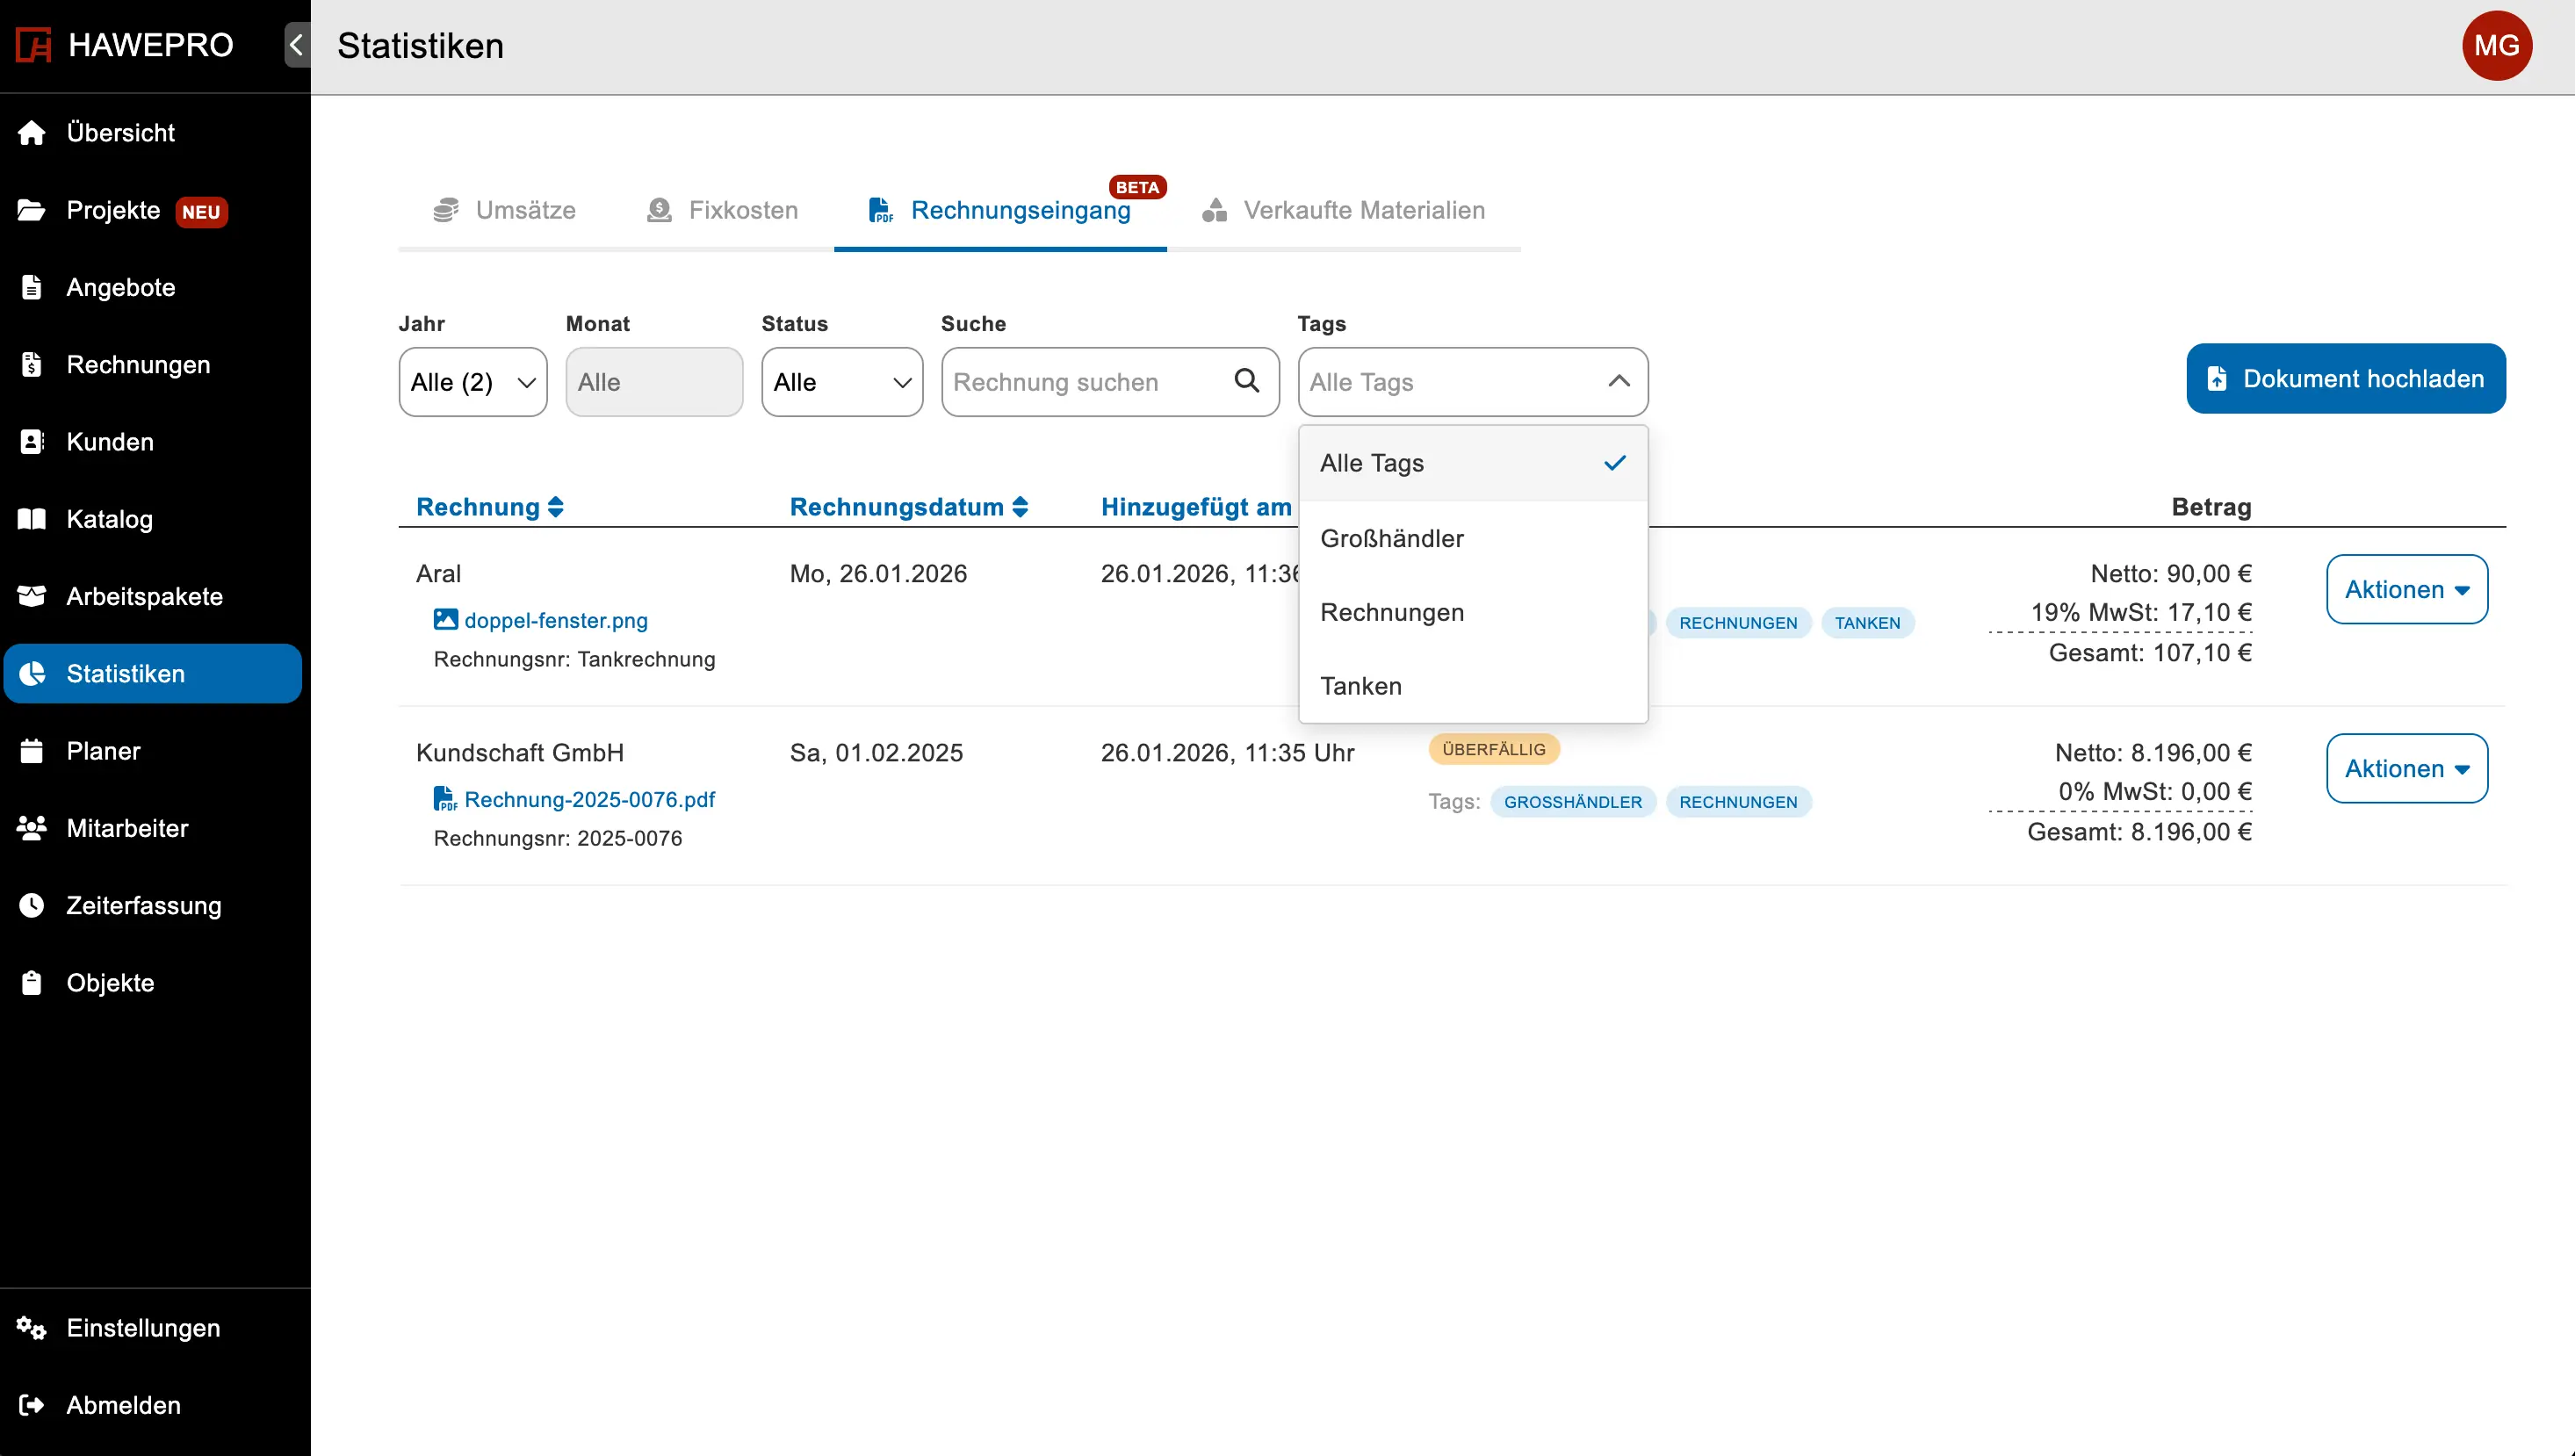Click the Abmelden logout icon
This screenshot has width=2575, height=1456.
click(x=32, y=1405)
